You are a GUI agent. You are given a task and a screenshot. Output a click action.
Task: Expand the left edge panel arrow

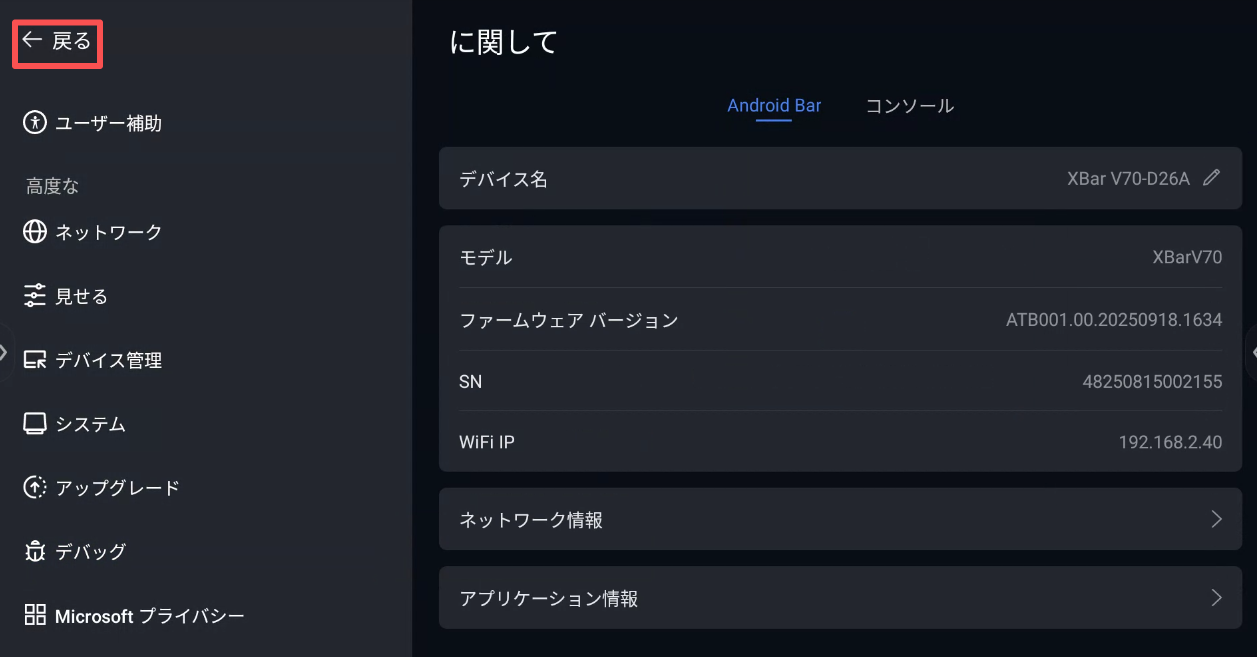(x=4, y=352)
